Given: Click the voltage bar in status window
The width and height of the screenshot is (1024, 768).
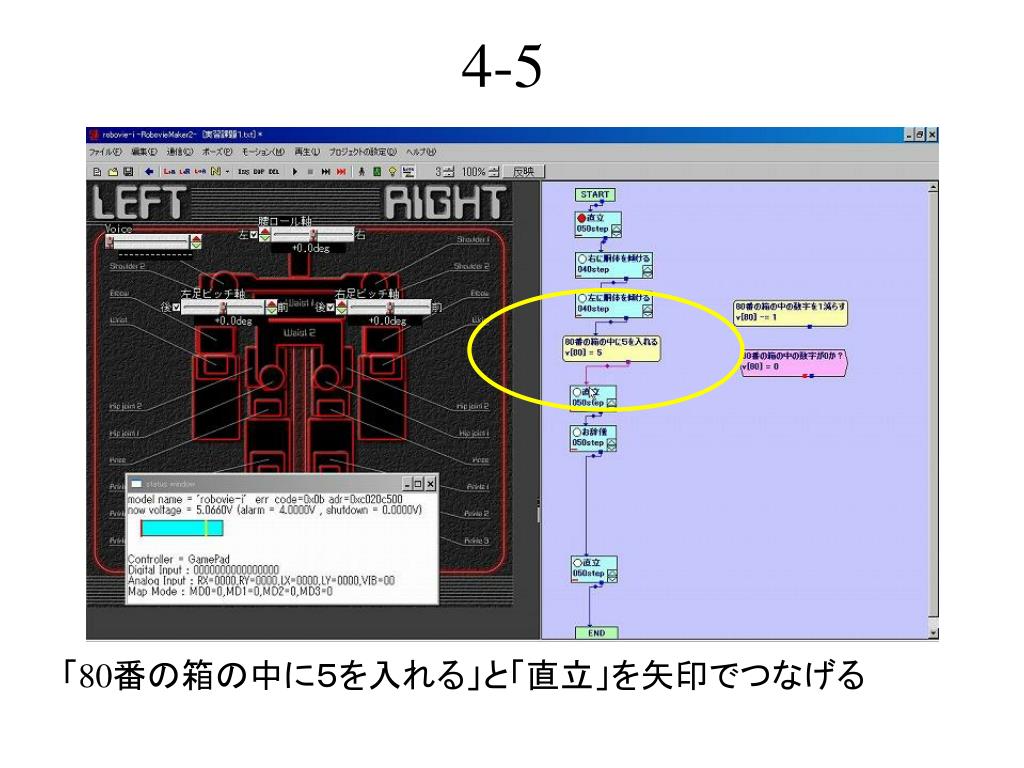Looking at the screenshot, I should pos(182,528).
